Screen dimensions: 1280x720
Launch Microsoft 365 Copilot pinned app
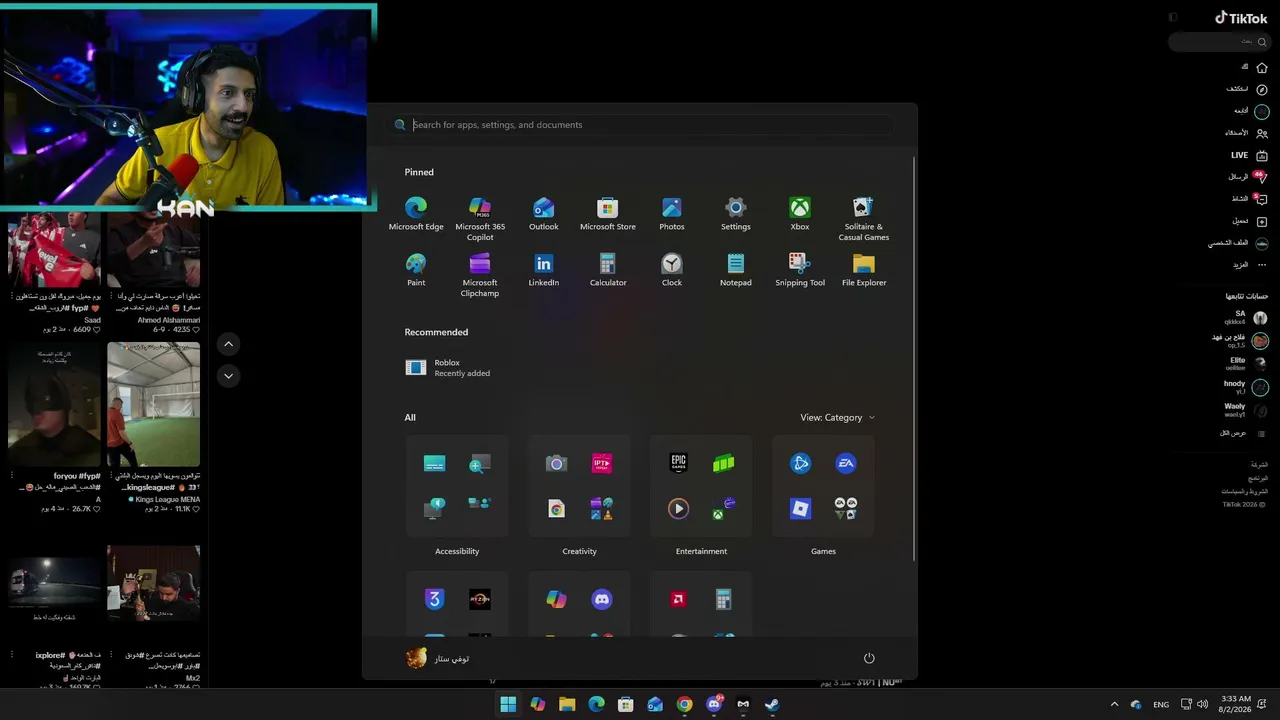tap(480, 219)
